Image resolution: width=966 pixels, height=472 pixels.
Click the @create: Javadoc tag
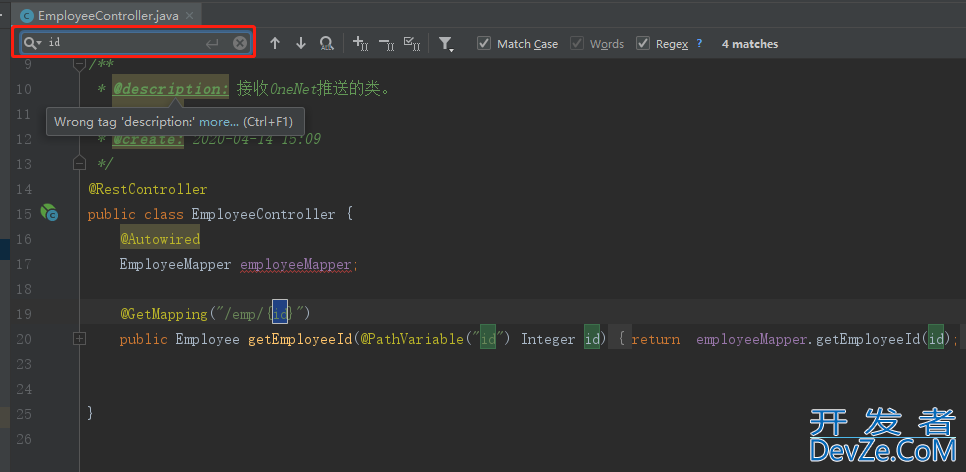point(148,139)
